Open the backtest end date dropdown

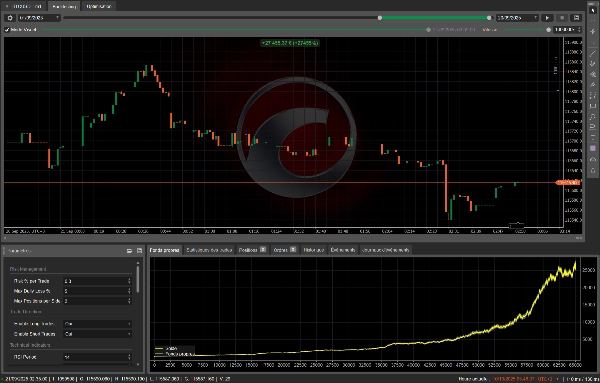[517, 18]
